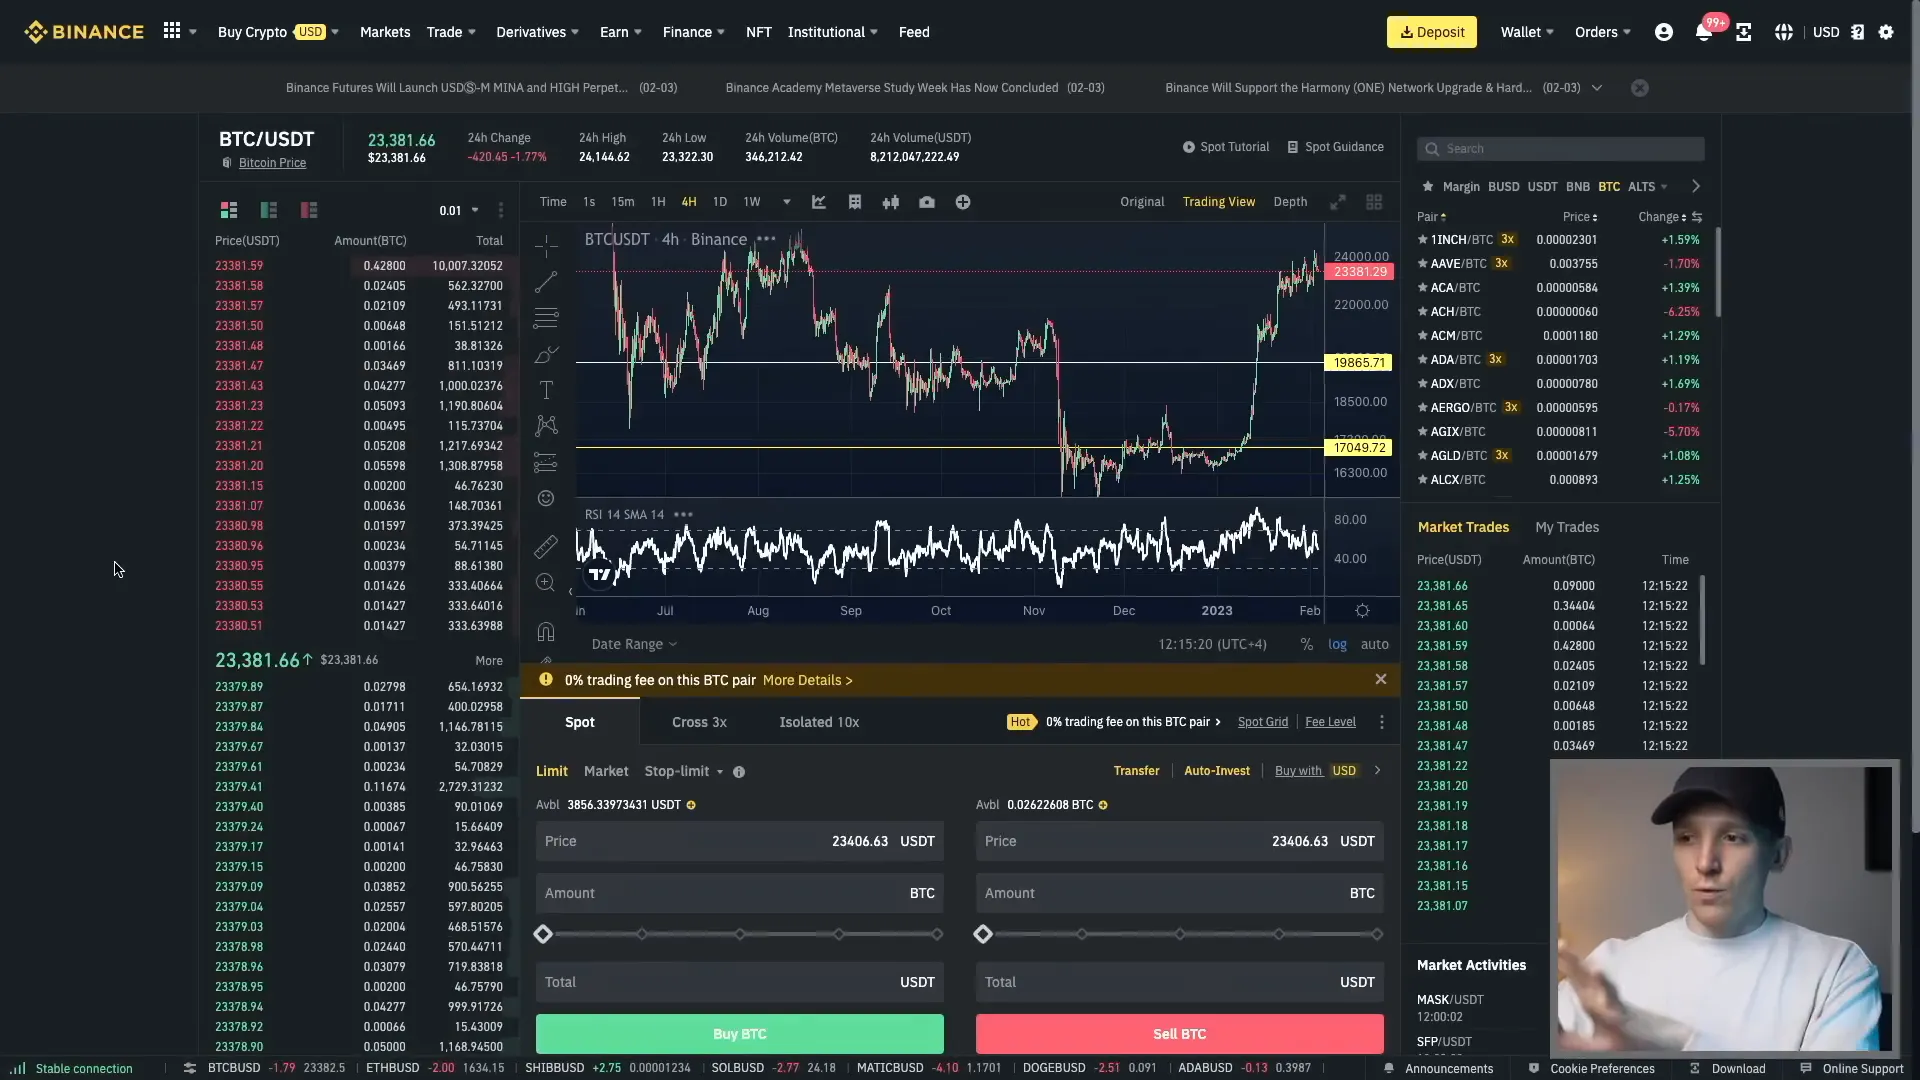This screenshot has height=1080, width=1920.
Task: Focus the pair Search field
Action: [1560, 149]
